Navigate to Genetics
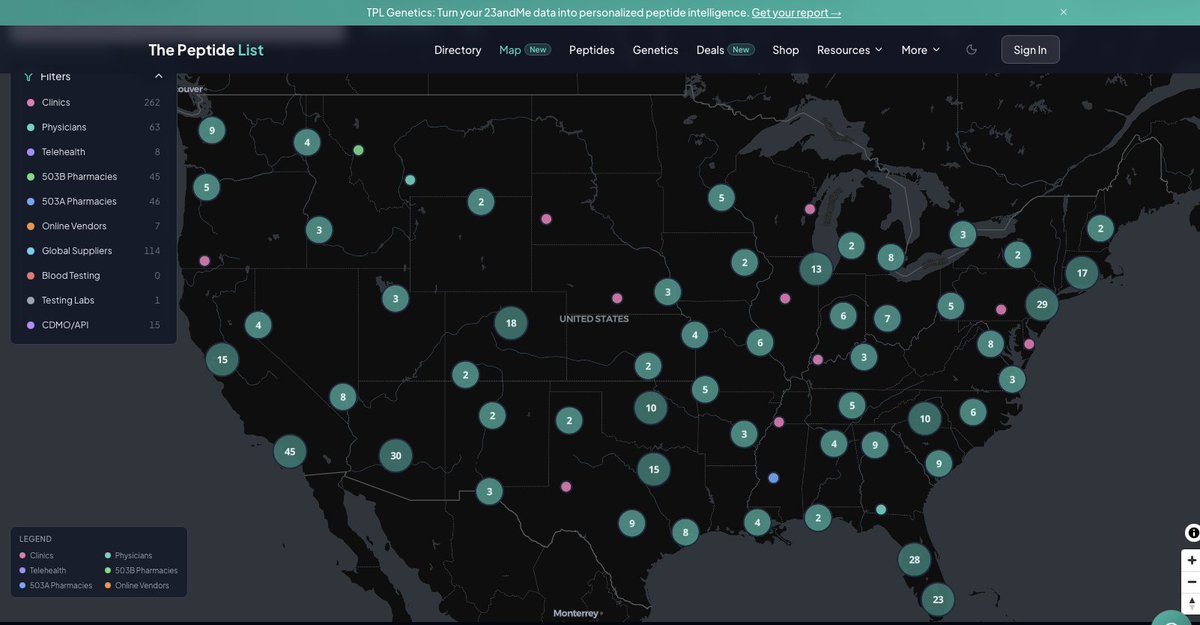This screenshot has width=1200, height=625. click(x=655, y=50)
